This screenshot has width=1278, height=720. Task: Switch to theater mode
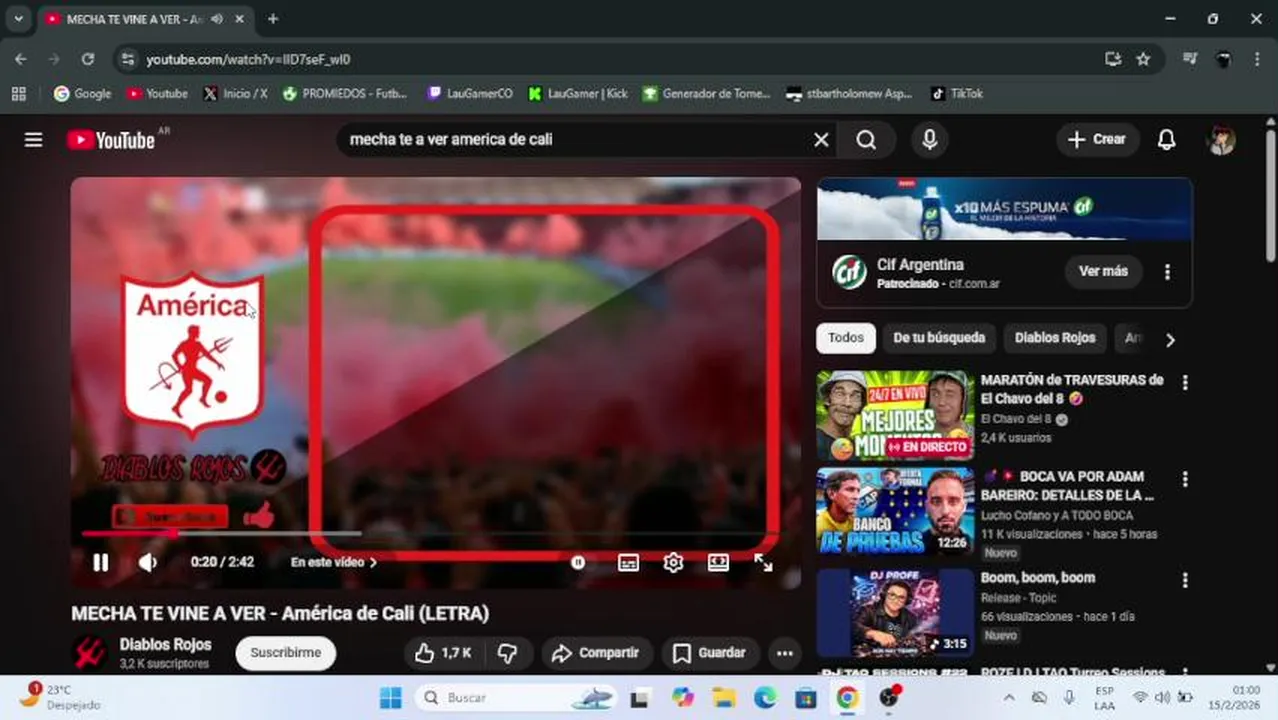(718, 563)
